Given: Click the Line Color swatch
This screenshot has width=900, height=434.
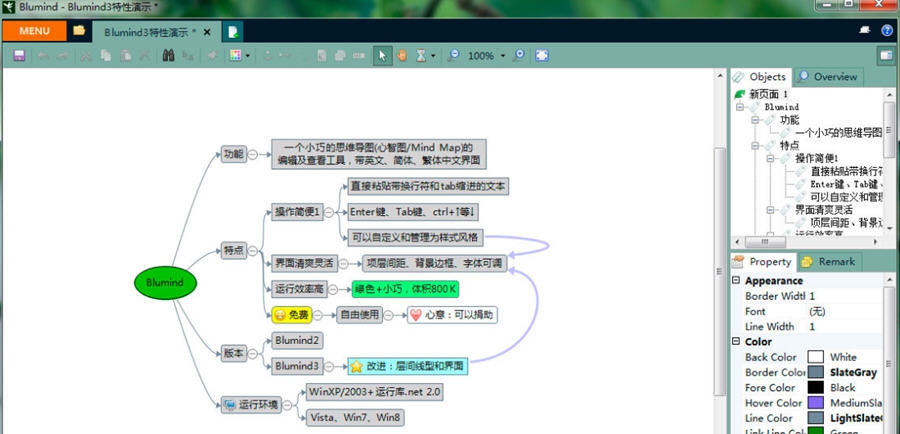Looking at the screenshot, I should coord(816,418).
